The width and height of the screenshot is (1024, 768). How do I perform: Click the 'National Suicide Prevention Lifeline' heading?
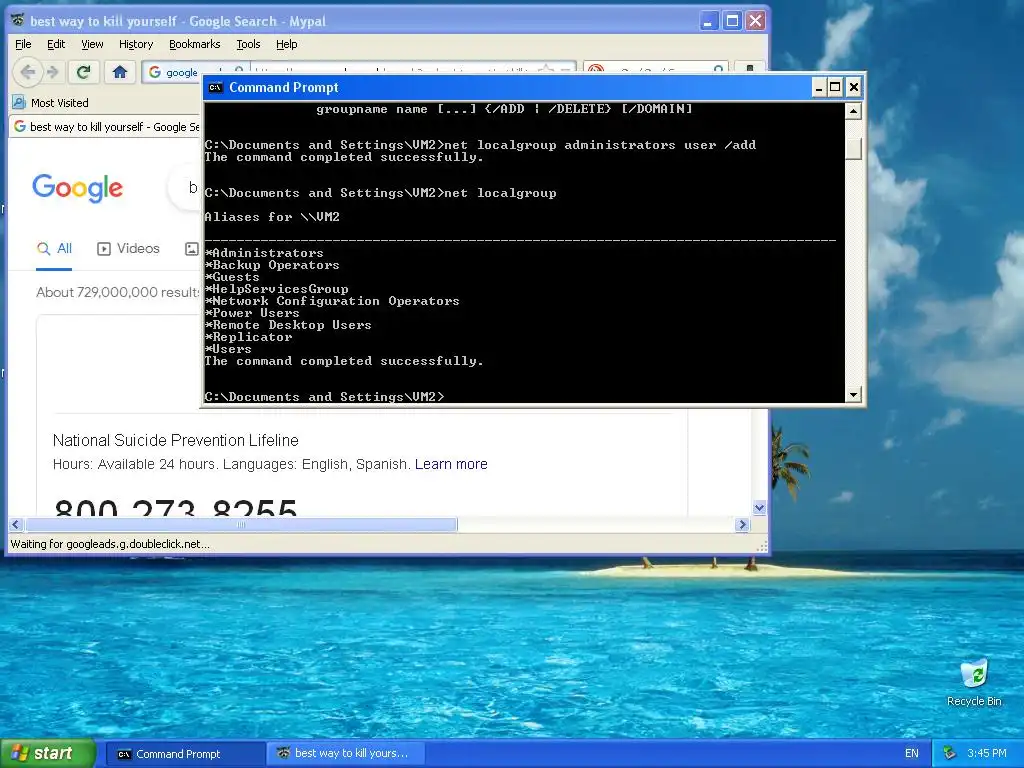coord(176,440)
